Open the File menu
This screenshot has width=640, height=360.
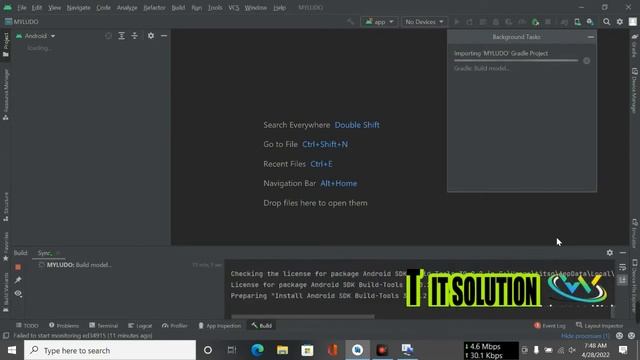[21, 7]
